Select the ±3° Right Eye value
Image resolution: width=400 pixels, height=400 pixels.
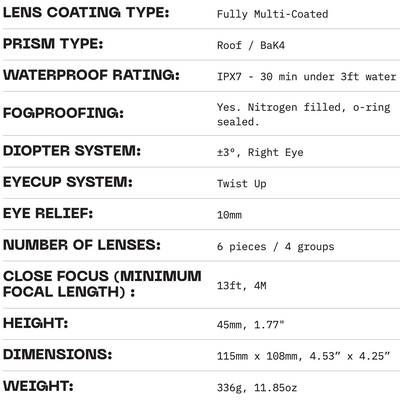pyautogui.click(x=260, y=152)
